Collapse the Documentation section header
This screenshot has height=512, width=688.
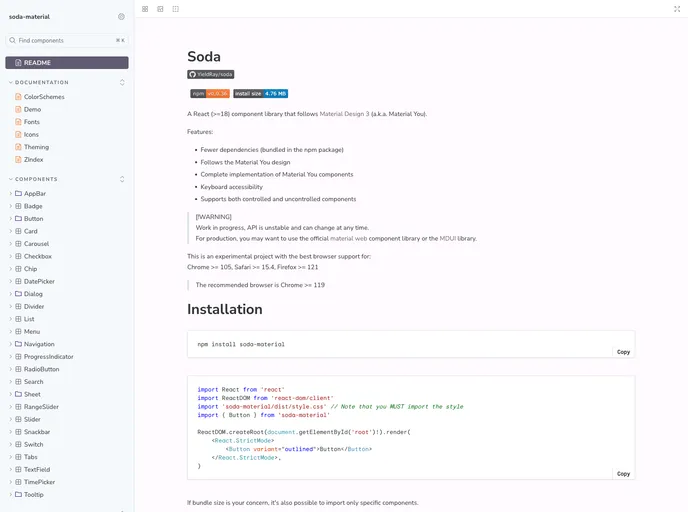point(42,82)
